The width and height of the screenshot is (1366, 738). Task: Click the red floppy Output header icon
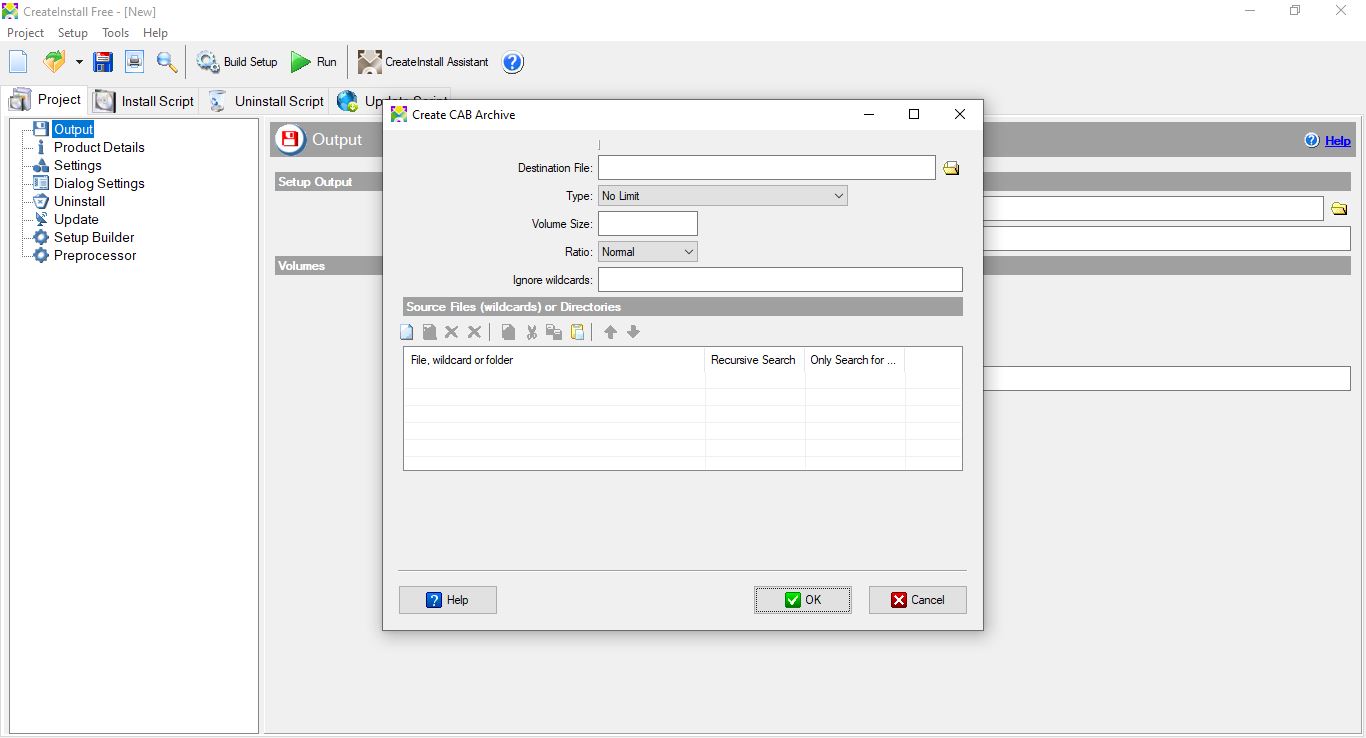[x=289, y=139]
